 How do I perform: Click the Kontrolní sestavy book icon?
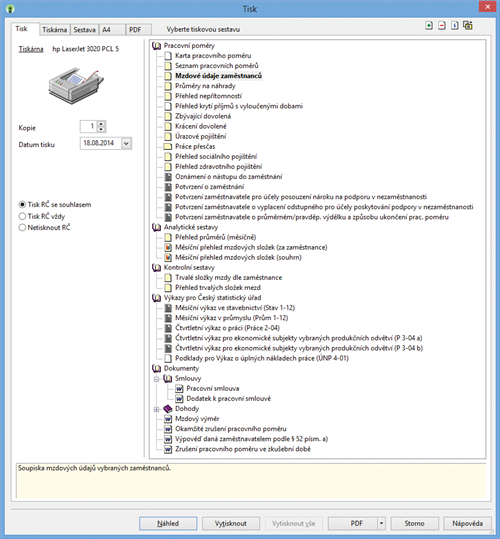[x=157, y=267]
